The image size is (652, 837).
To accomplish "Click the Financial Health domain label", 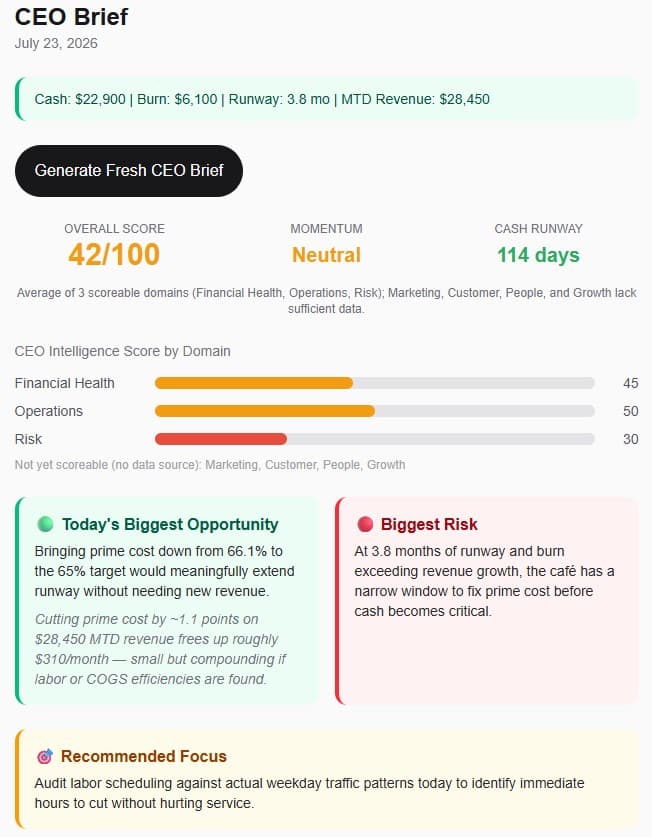I will click(65, 383).
